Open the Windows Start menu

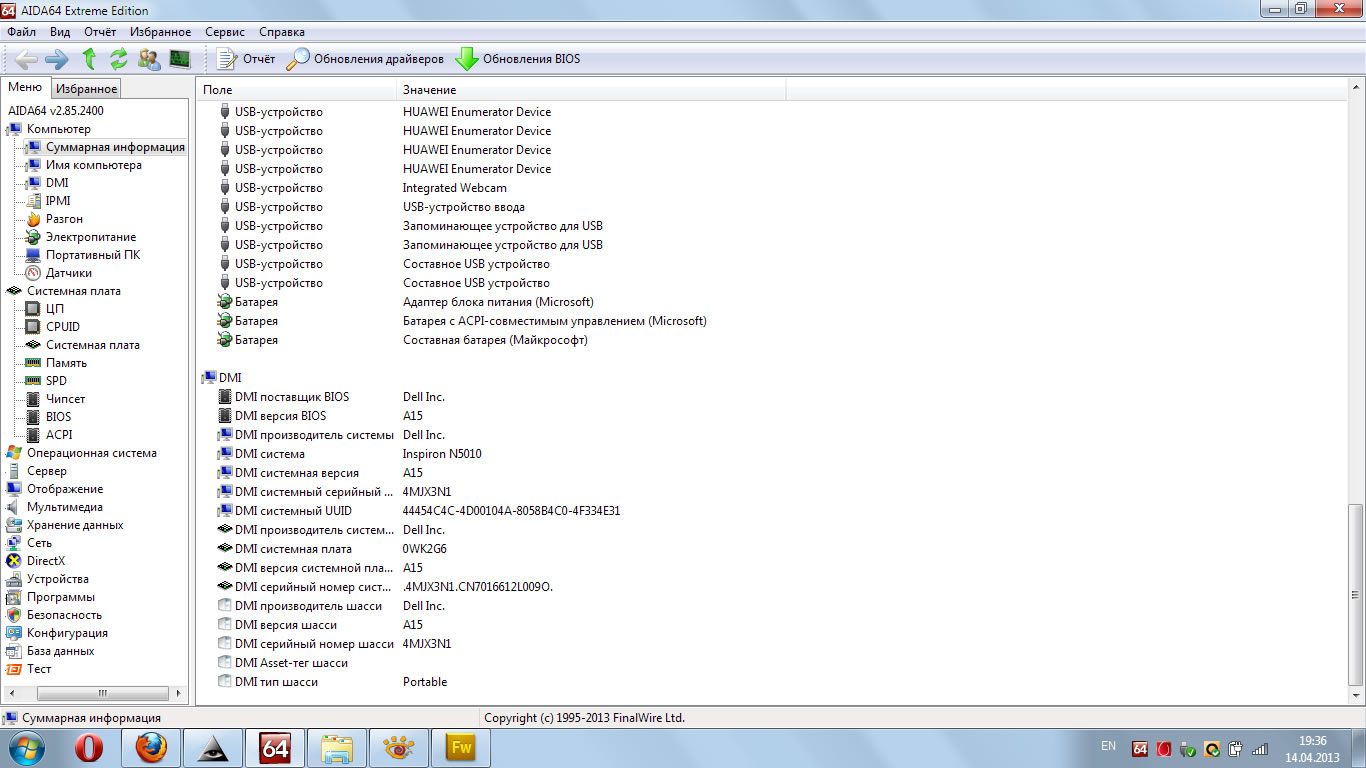[27, 747]
